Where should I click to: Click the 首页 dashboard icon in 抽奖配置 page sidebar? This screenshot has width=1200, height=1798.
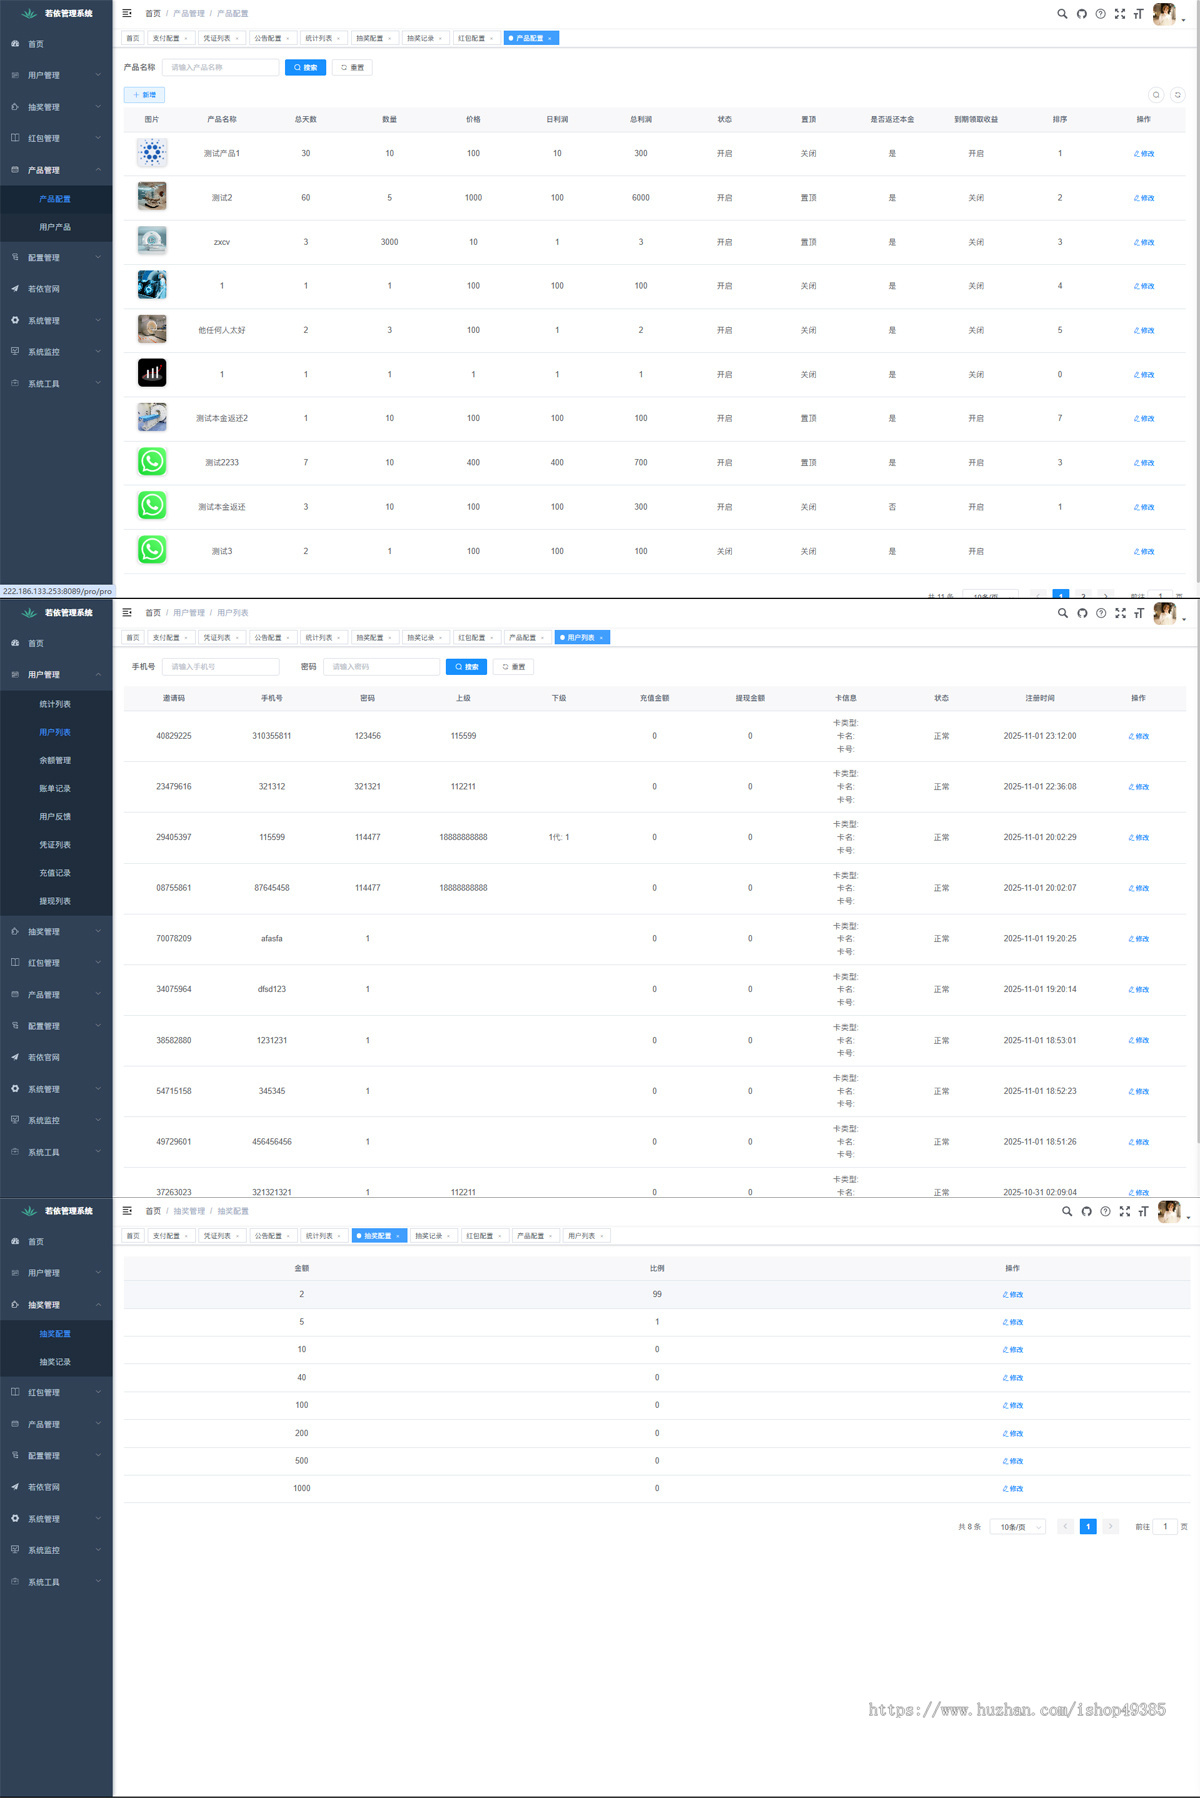coord(15,1241)
